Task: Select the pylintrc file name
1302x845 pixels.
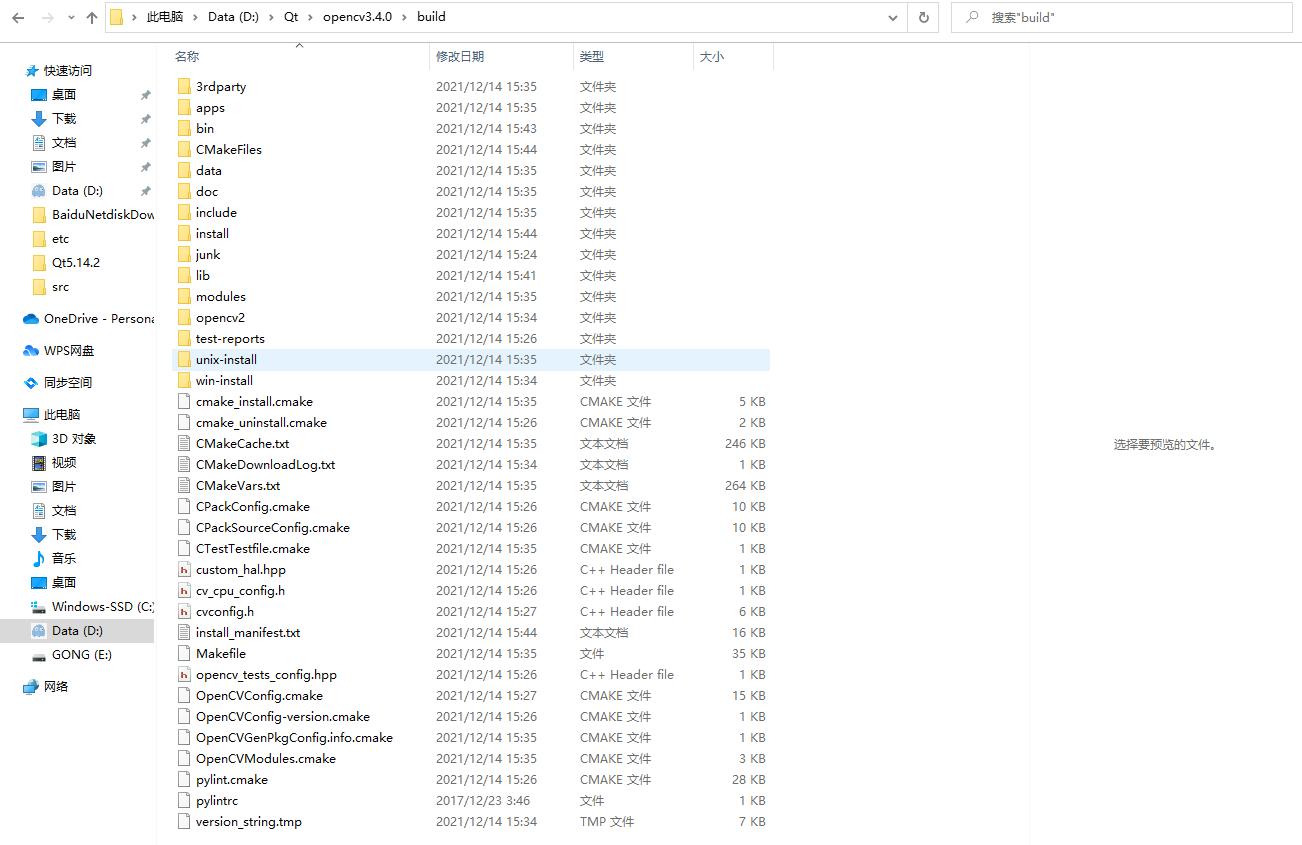Action: click(217, 801)
